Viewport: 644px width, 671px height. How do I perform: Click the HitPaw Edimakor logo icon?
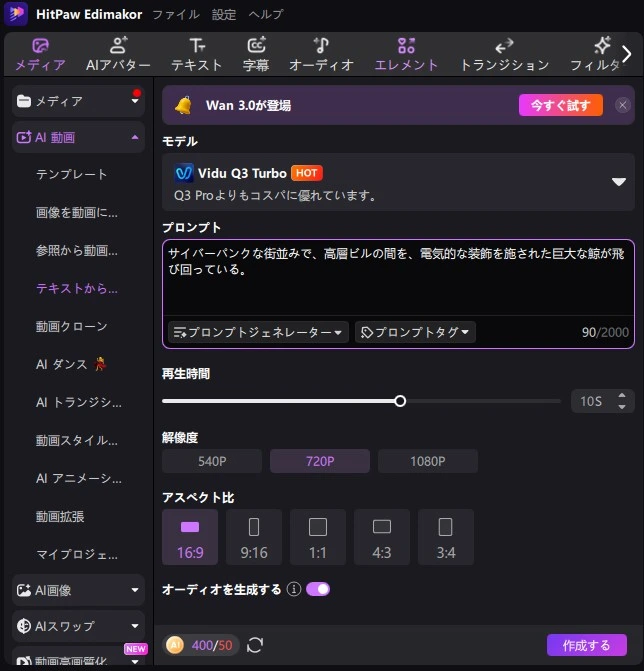coord(16,14)
